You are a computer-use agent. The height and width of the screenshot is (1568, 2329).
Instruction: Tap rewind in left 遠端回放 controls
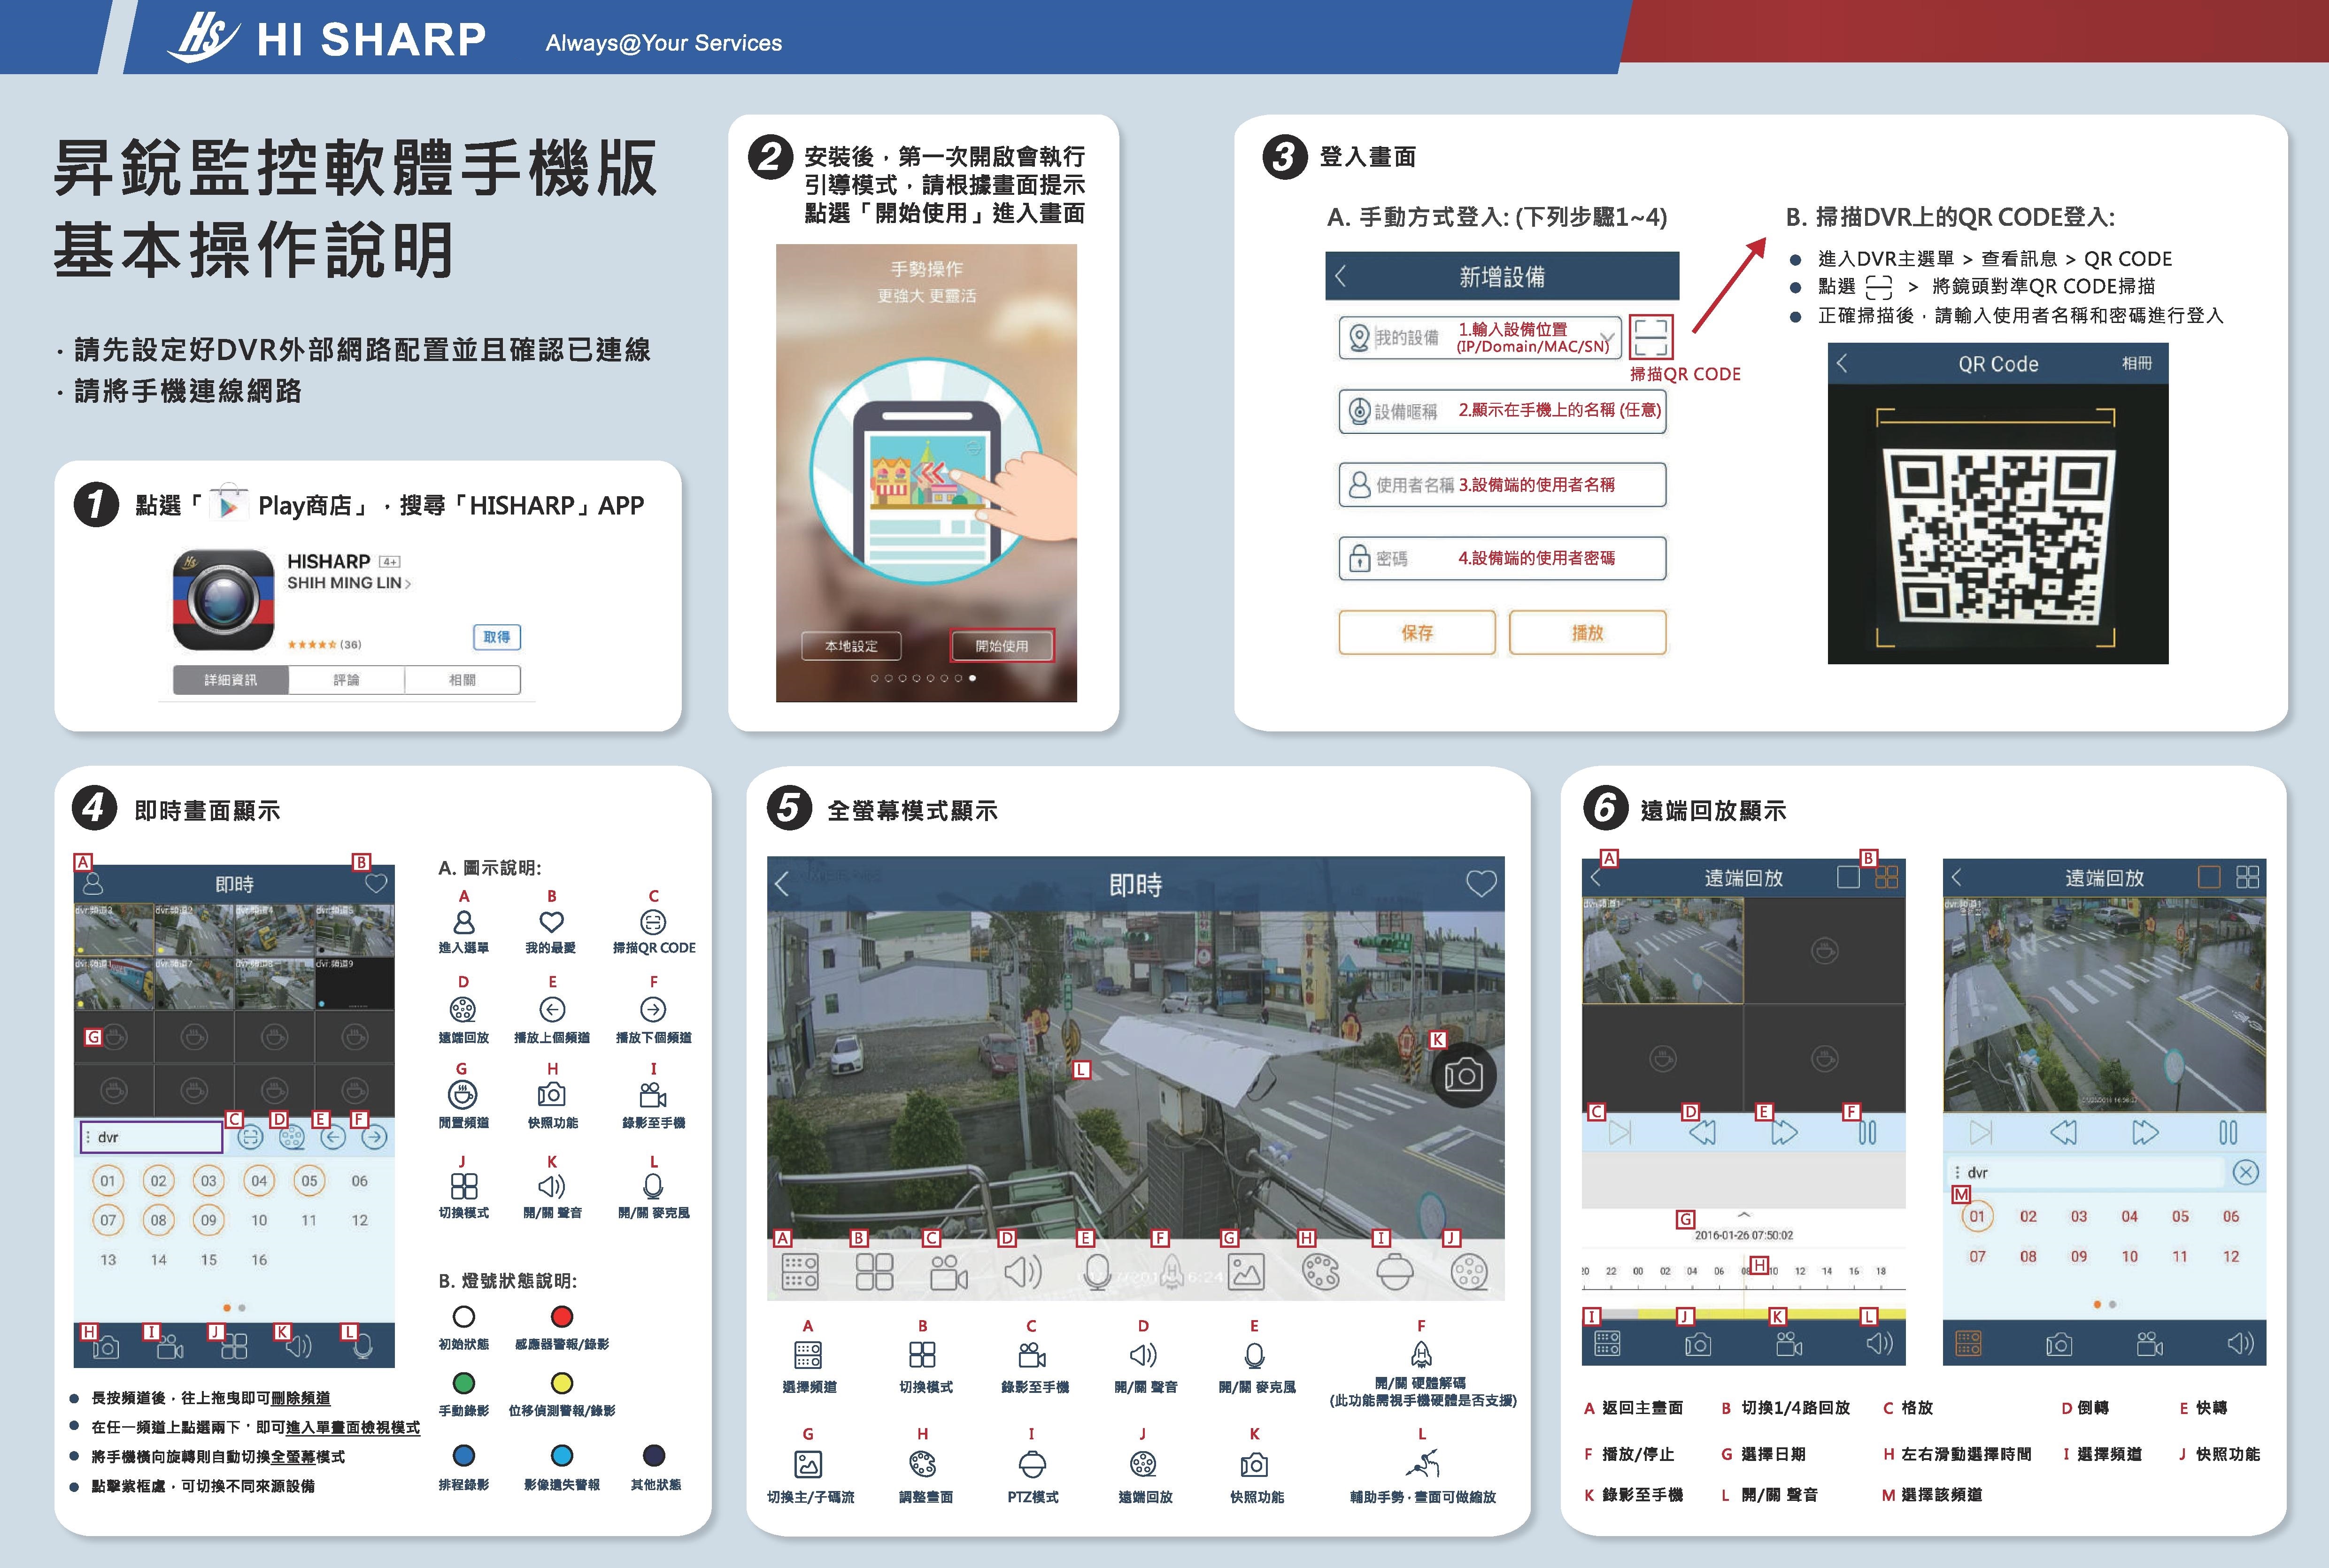1702,1133
